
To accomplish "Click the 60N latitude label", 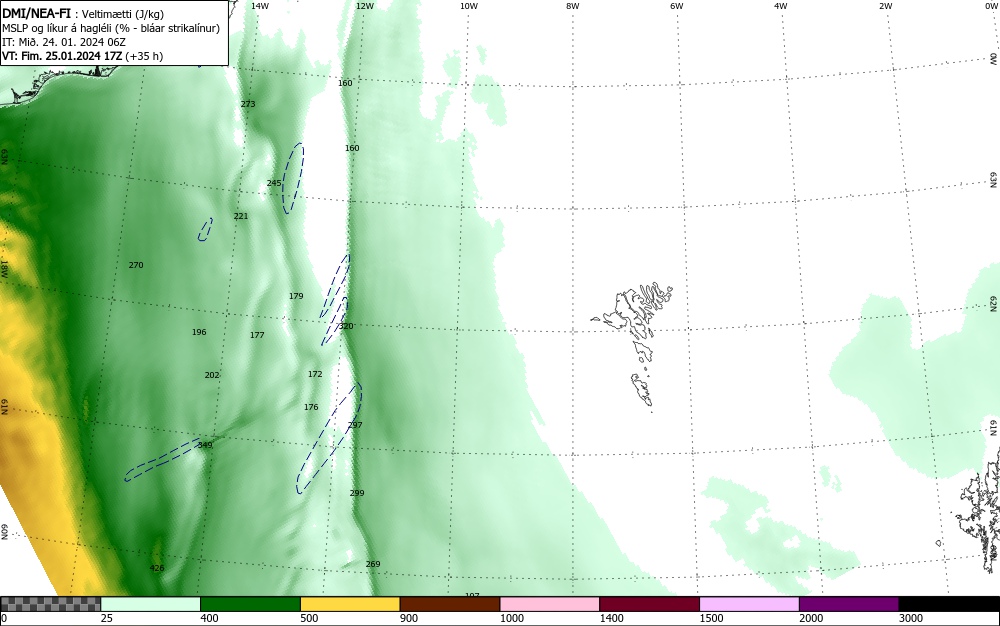I will point(4,532).
